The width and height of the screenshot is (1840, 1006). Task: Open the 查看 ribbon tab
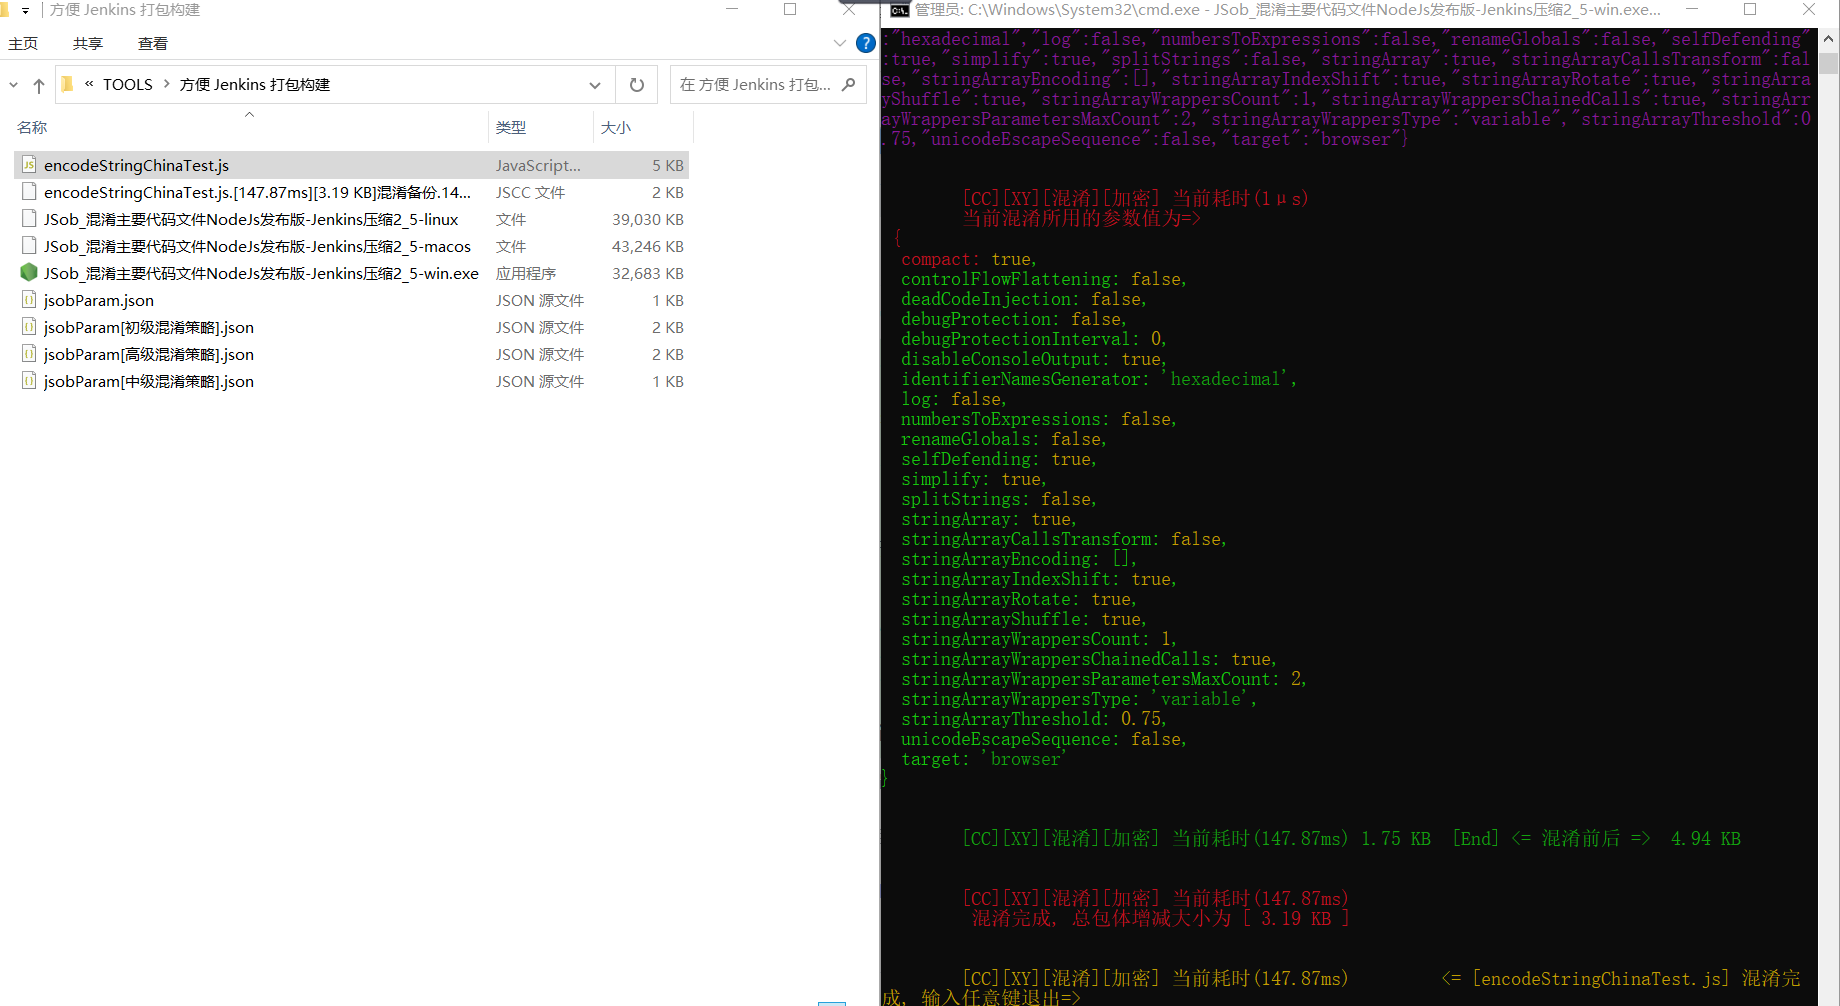pos(153,43)
